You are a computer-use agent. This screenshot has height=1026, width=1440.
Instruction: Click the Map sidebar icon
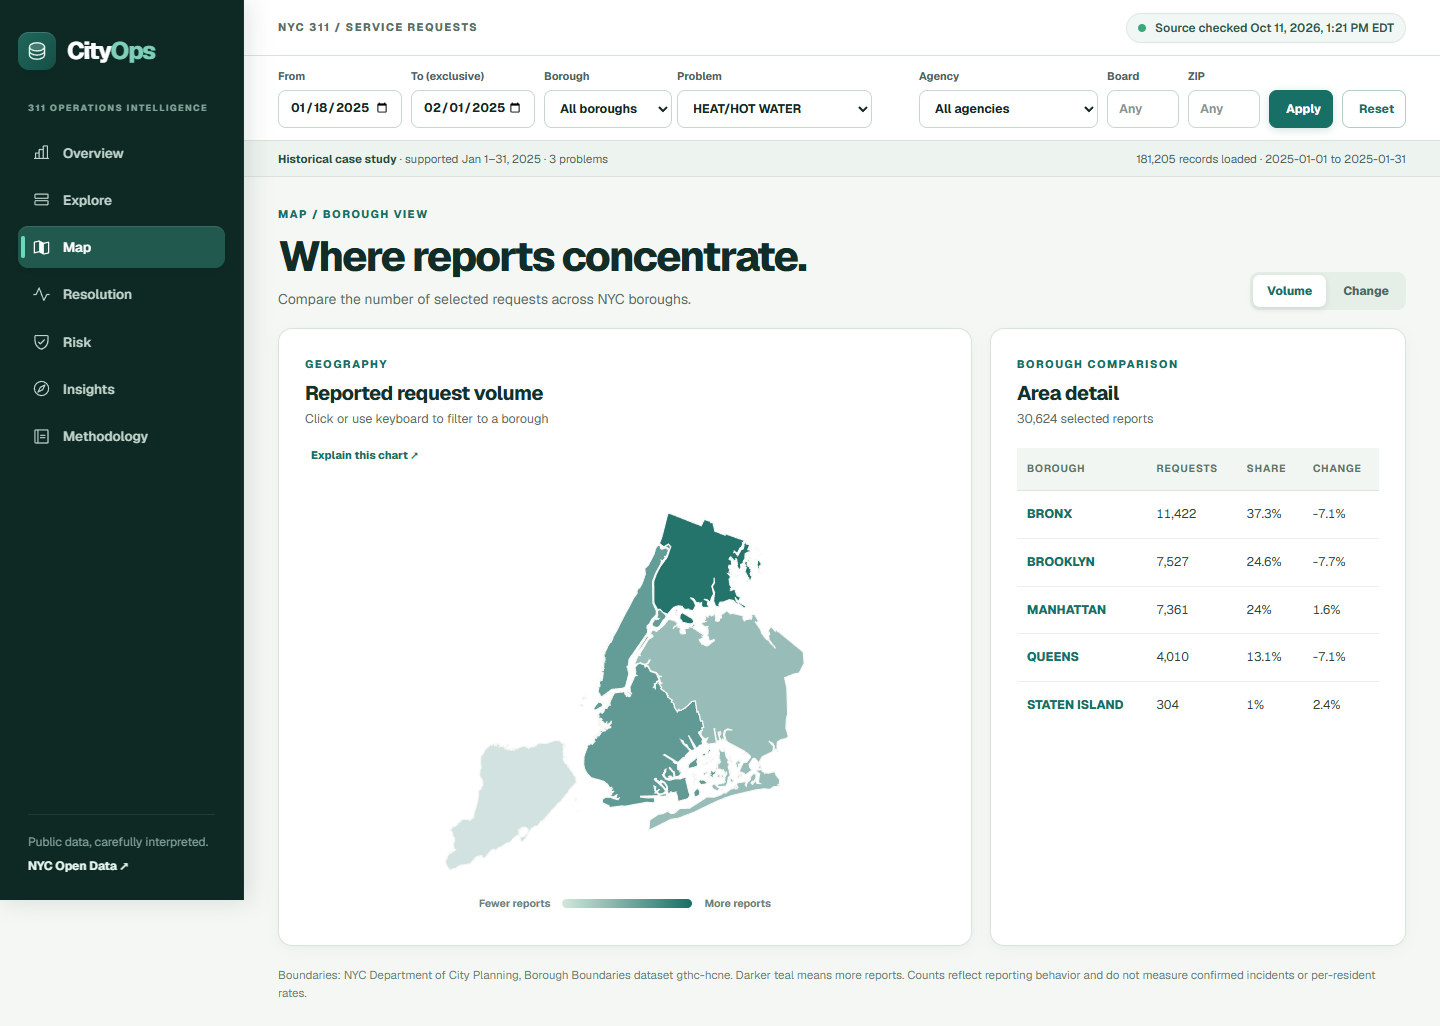click(41, 247)
